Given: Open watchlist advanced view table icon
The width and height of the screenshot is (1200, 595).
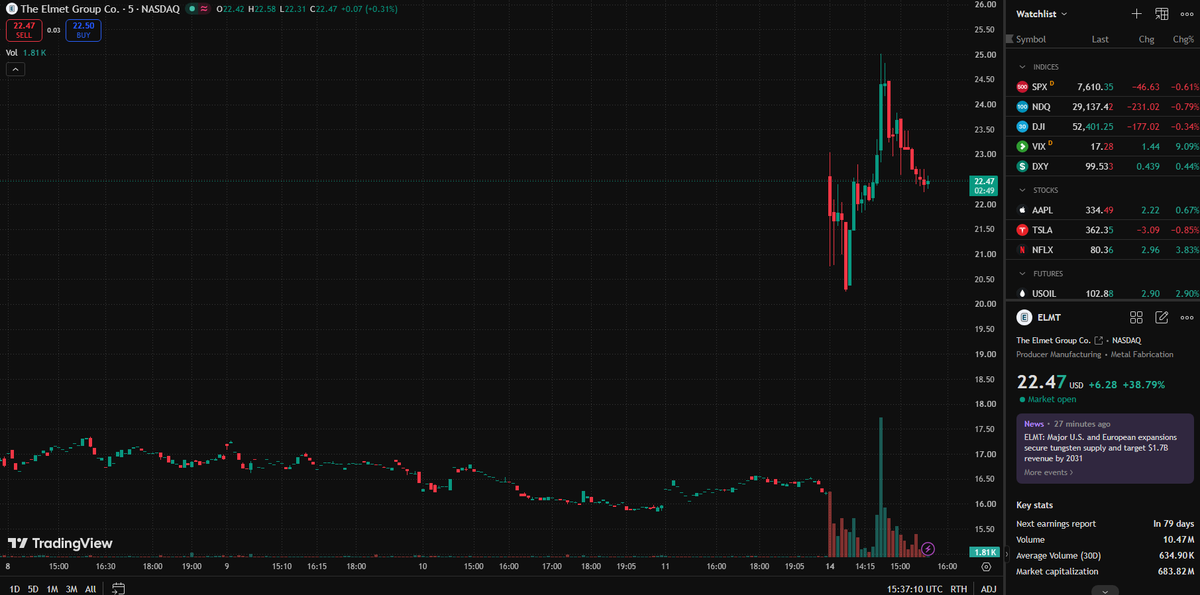Looking at the screenshot, I should pyautogui.click(x=1162, y=14).
